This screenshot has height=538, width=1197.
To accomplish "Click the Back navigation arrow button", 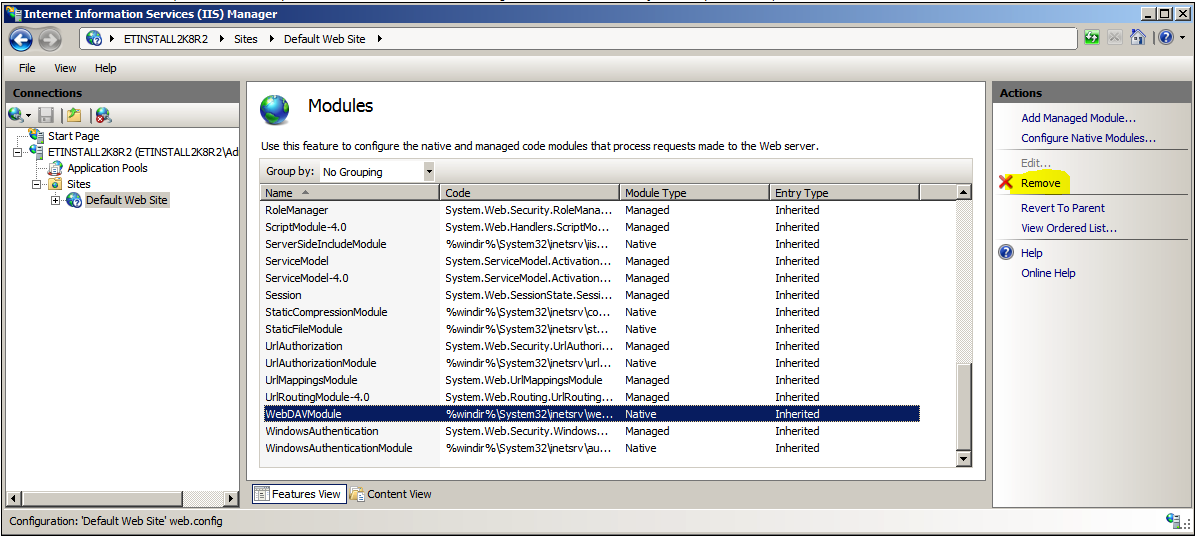I will [21, 39].
